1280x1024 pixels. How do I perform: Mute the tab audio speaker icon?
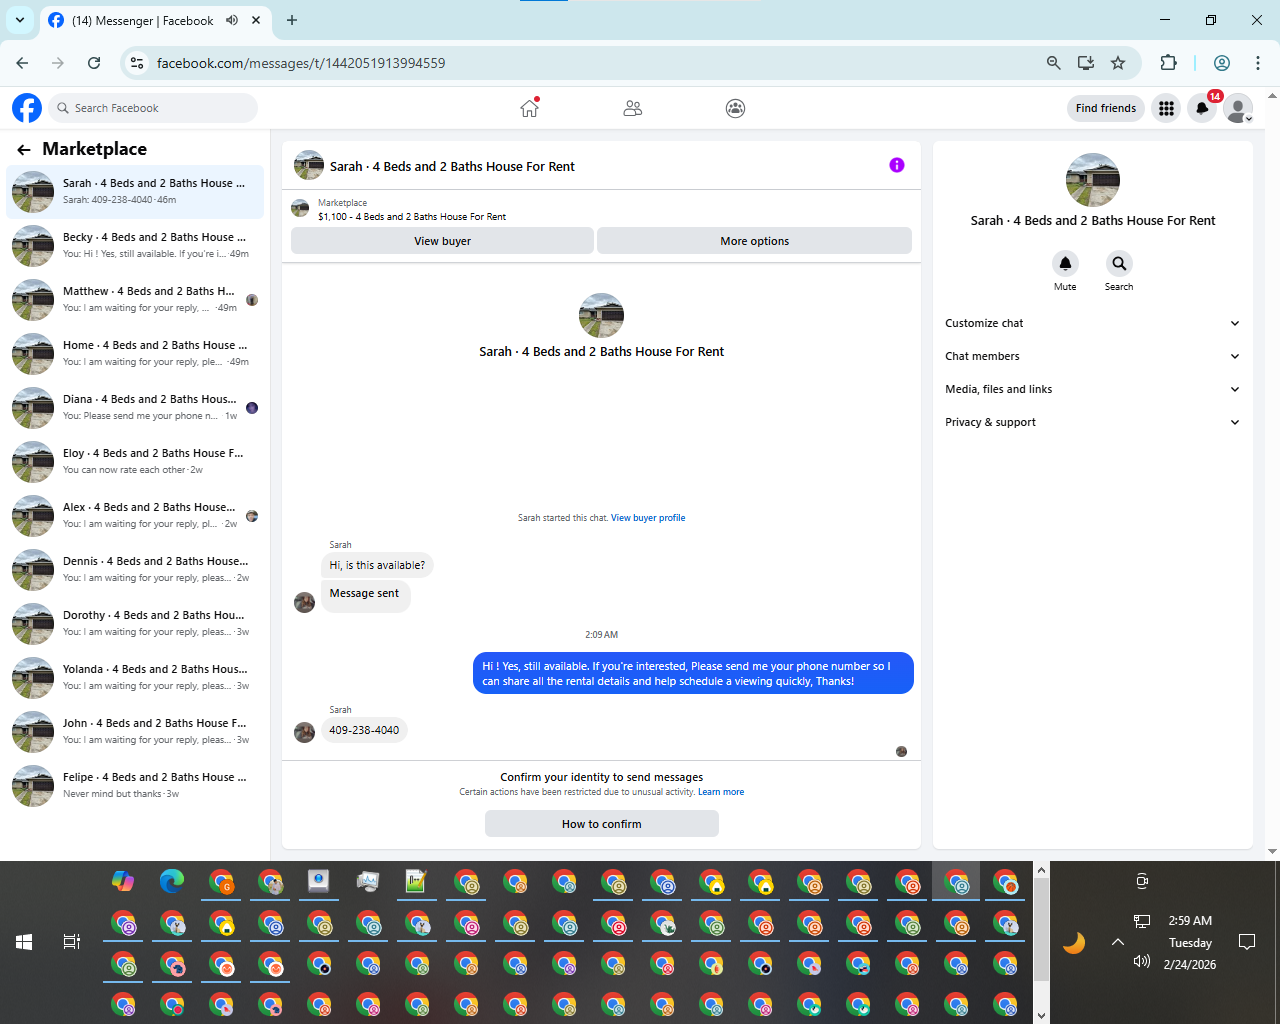pyautogui.click(x=232, y=20)
